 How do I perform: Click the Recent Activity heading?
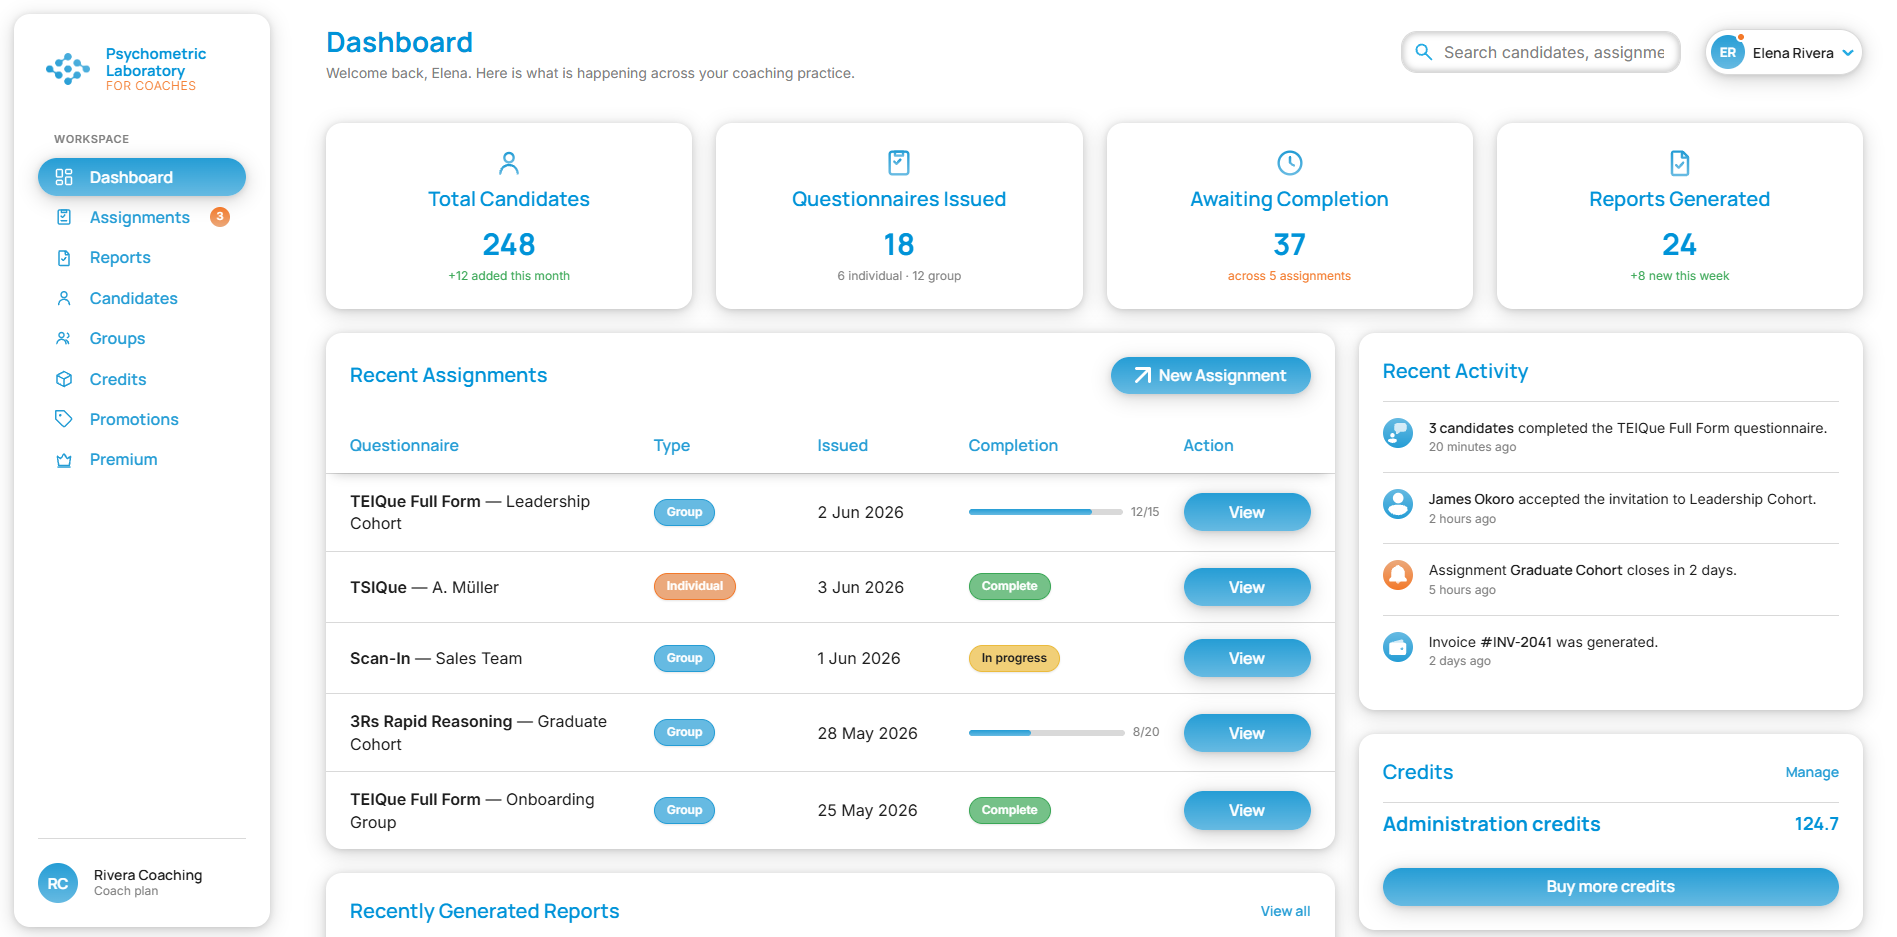[x=1455, y=371]
